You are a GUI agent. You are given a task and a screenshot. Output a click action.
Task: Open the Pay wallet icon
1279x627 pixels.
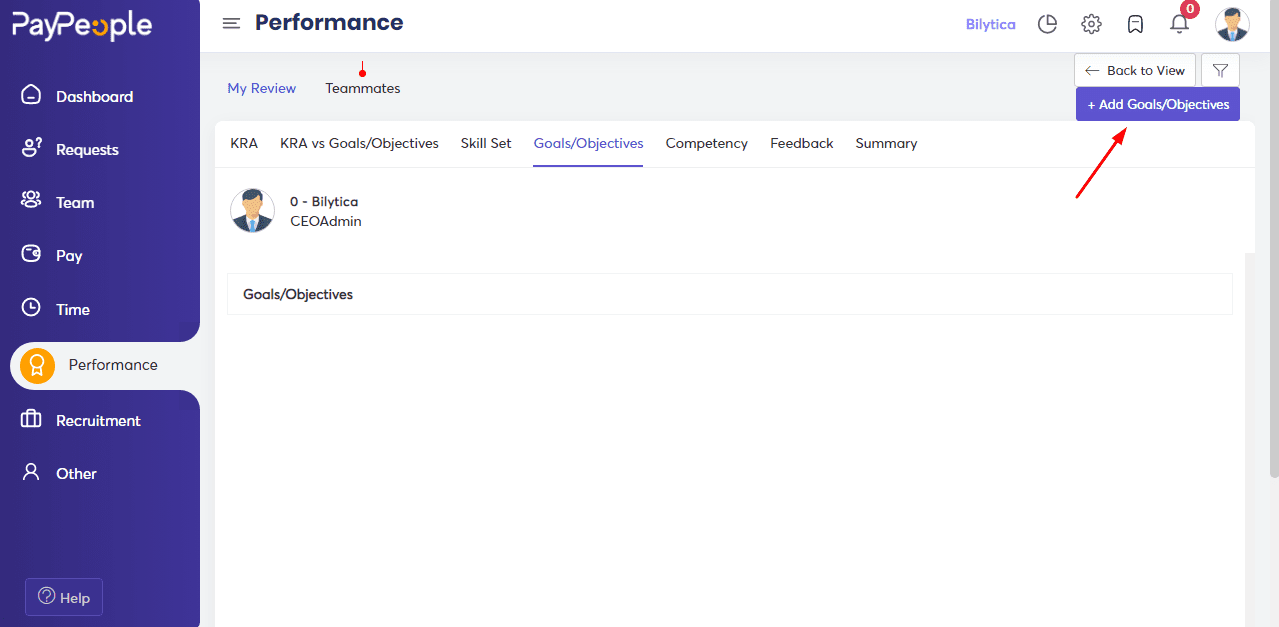(x=32, y=254)
